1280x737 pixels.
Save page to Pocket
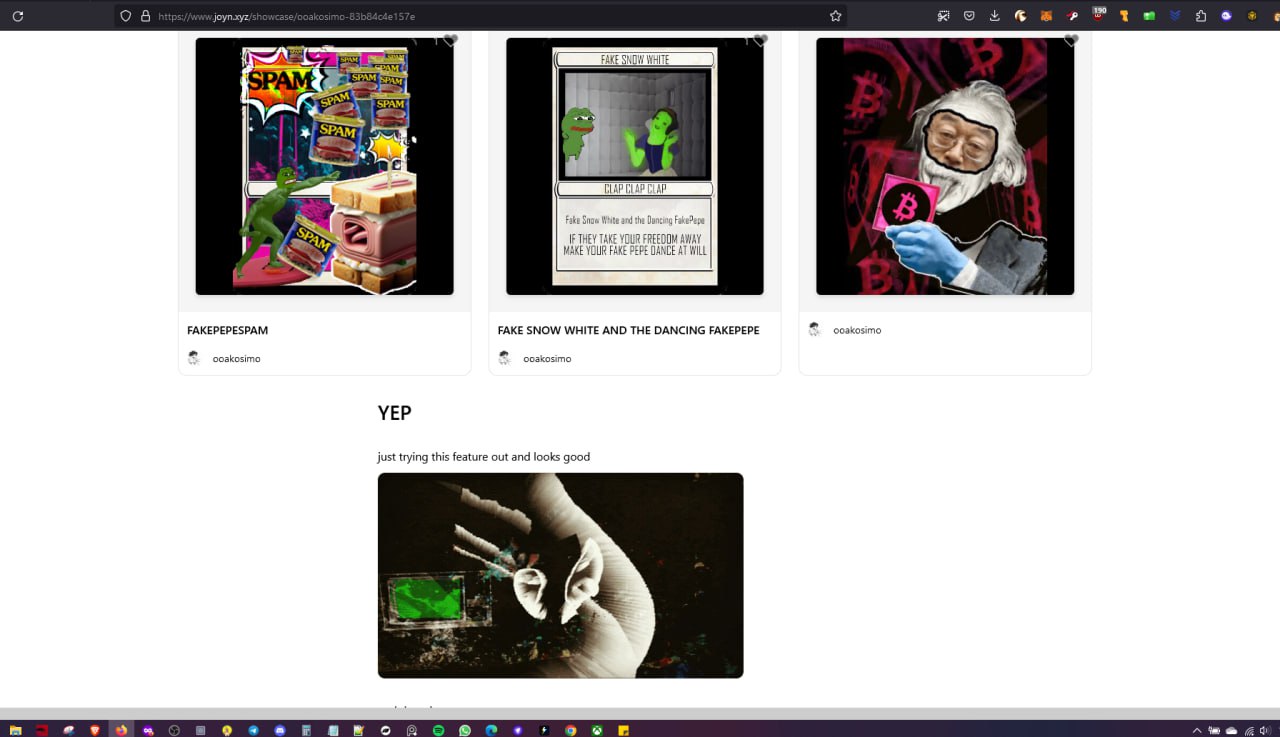(x=969, y=16)
